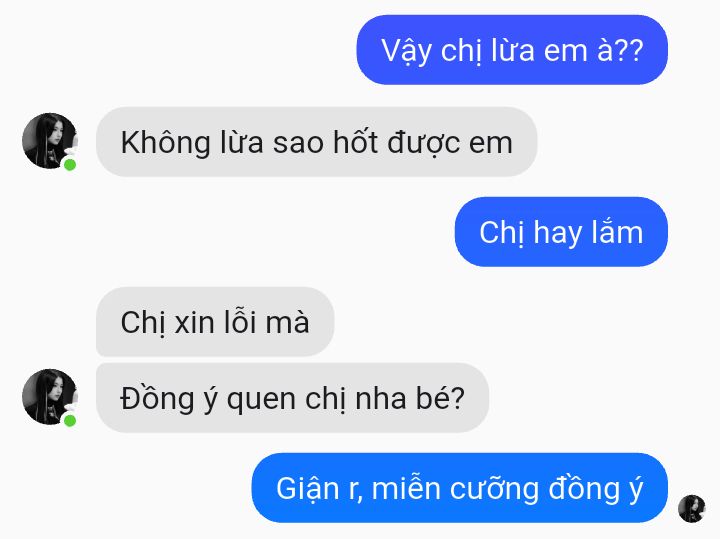Open the sender avatar beside "Không lừa sao hốt được em"
This screenshot has width=720, height=539.
tap(50, 141)
